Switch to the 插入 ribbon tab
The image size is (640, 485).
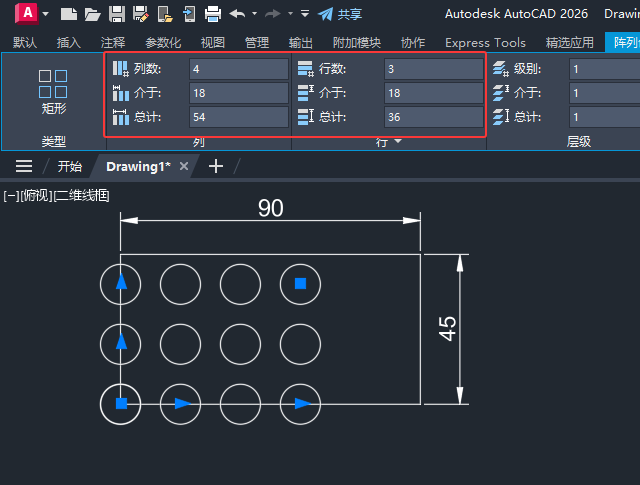click(x=69, y=42)
